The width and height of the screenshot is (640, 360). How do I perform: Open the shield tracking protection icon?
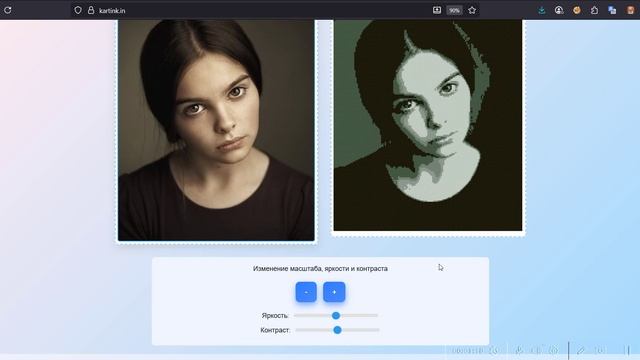point(78,10)
